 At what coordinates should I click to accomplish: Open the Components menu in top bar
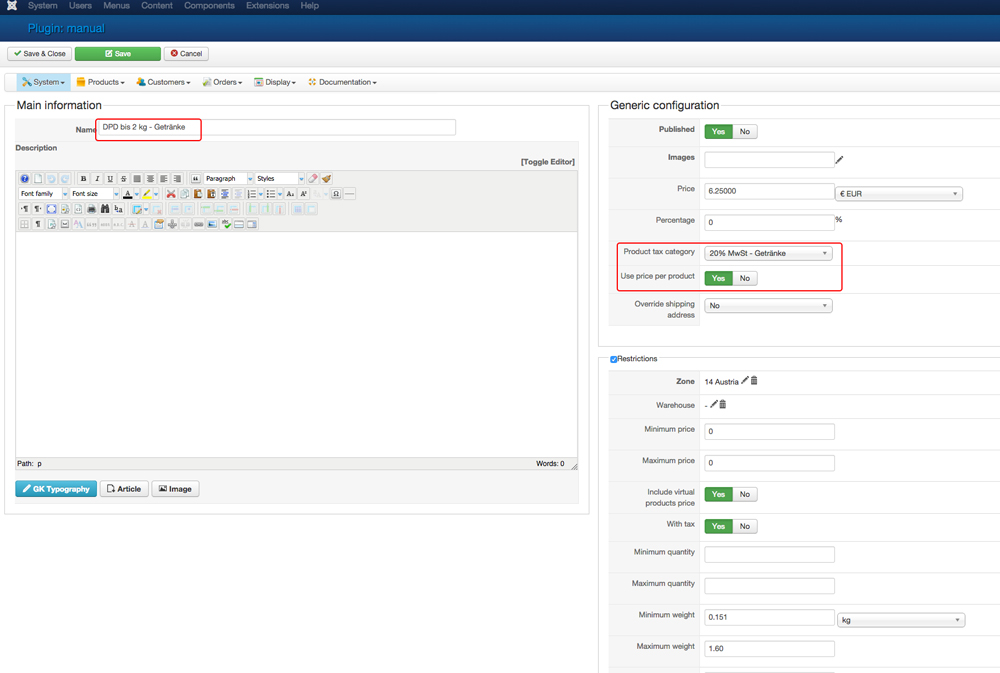coord(209,6)
